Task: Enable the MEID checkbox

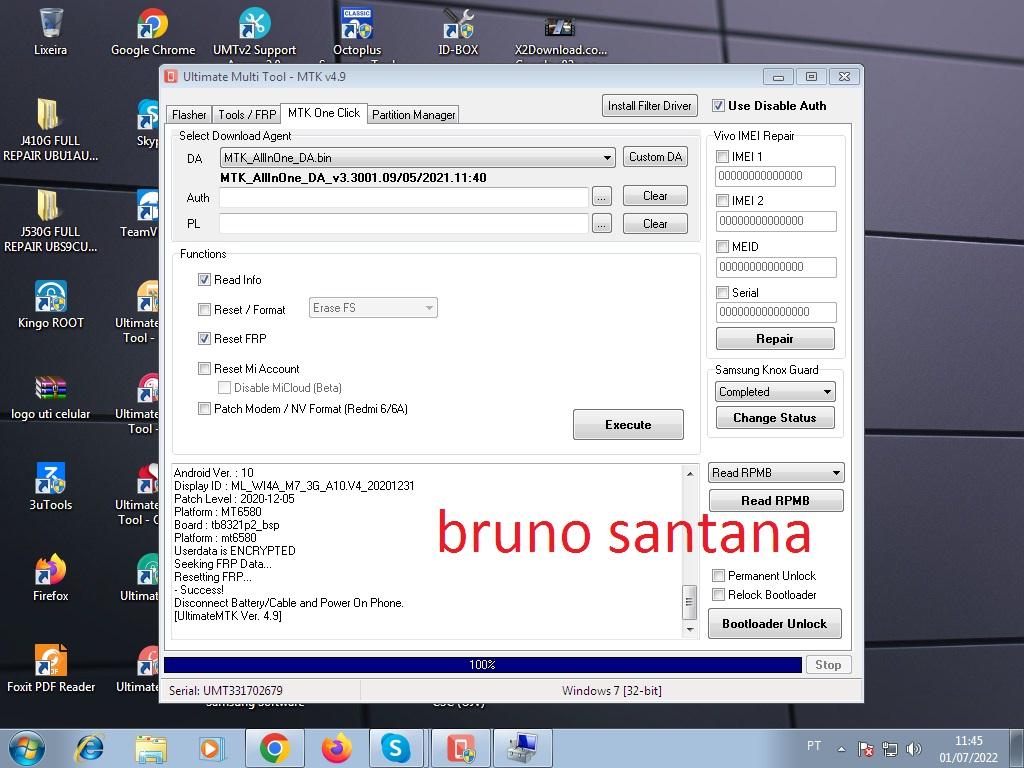Action: click(x=722, y=246)
